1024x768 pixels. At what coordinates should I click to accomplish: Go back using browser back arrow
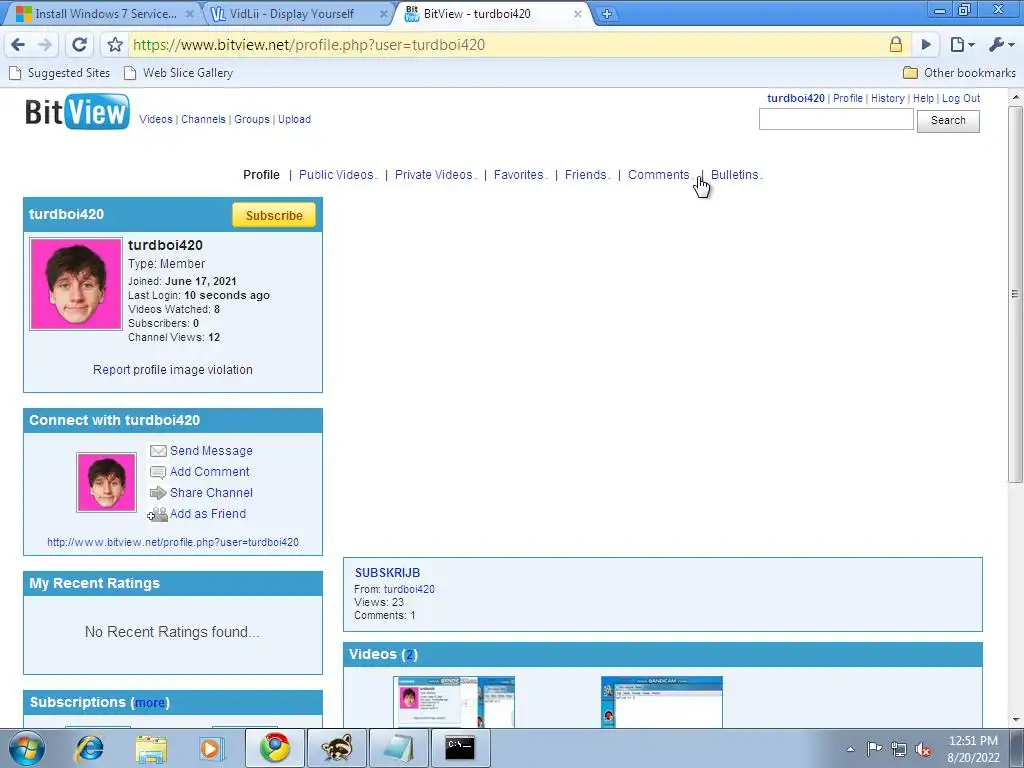tap(18, 44)
